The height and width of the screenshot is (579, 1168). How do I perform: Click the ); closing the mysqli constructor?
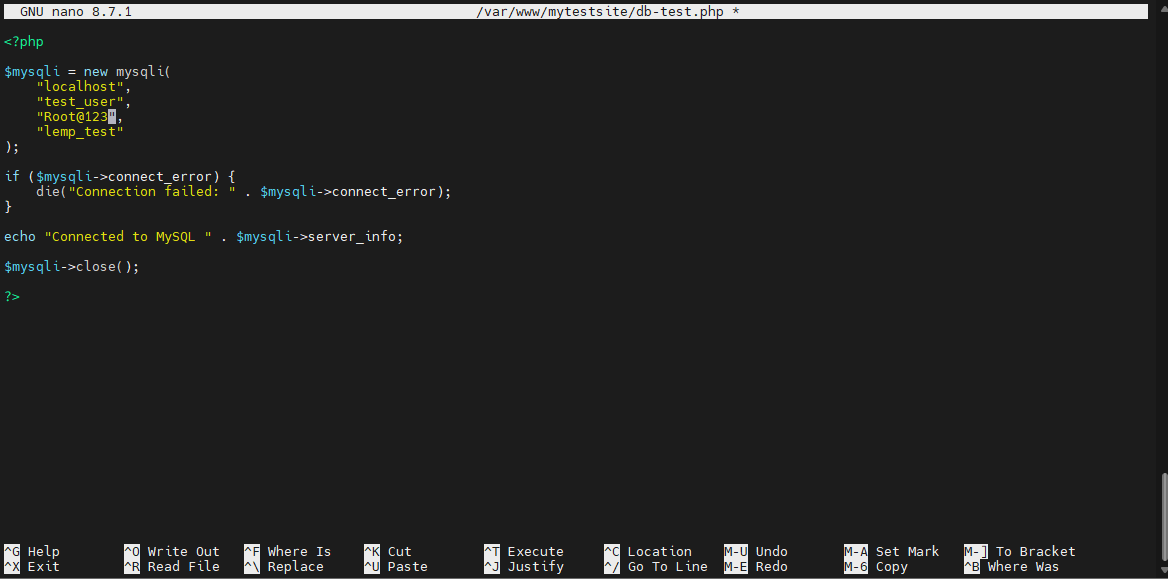tap(12, 147)
